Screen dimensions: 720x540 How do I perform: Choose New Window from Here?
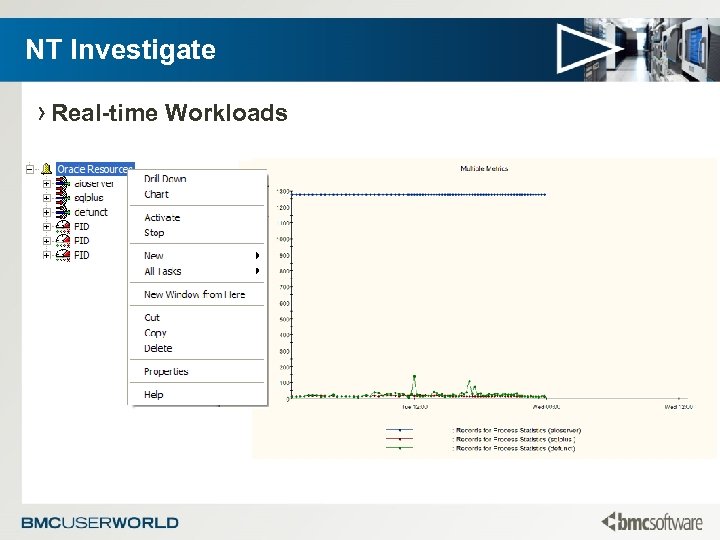click(x=197, y=294)
